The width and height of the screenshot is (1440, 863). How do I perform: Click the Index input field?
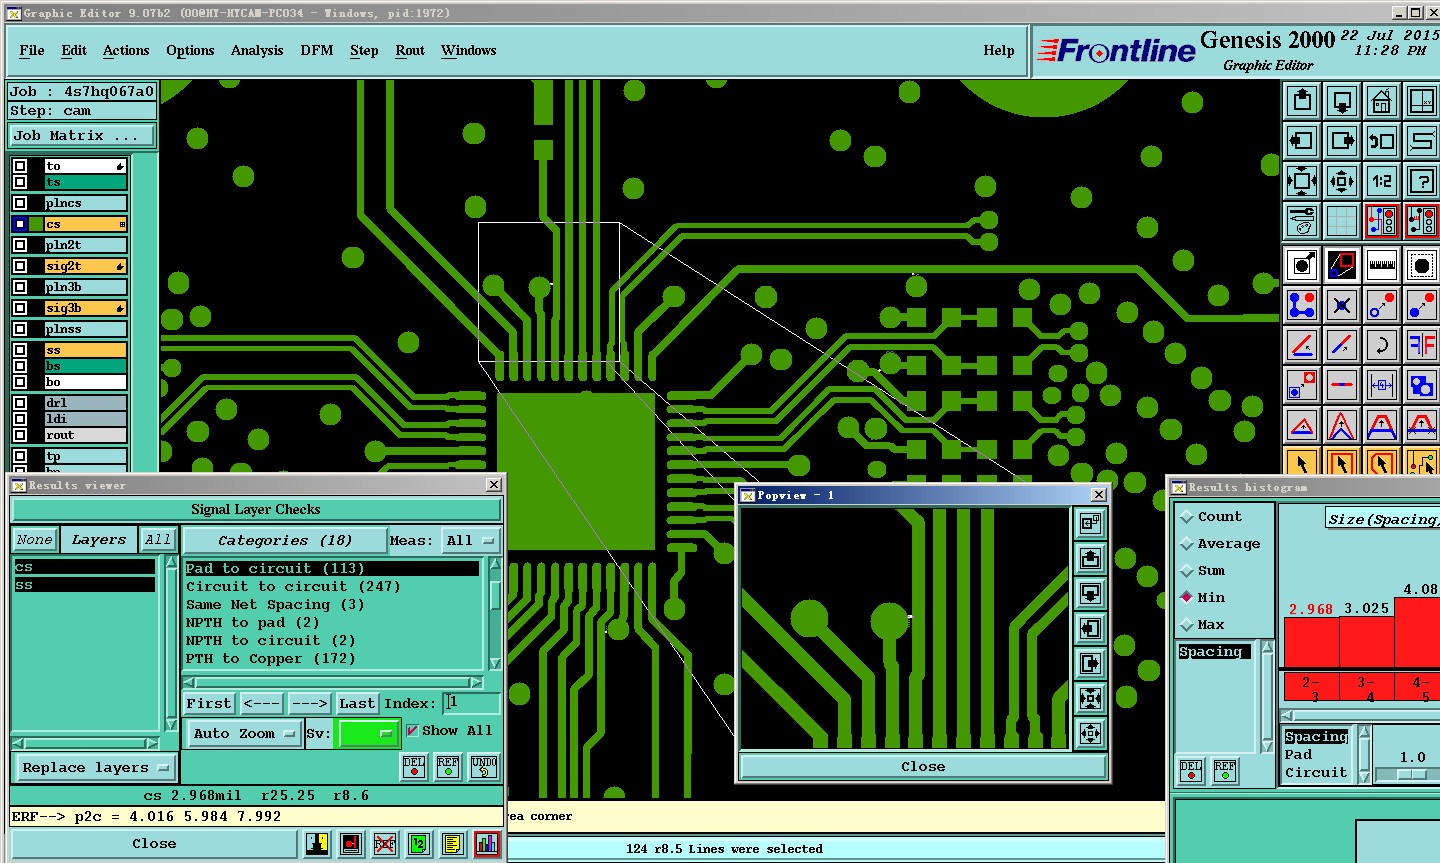click(x=472, y=704)
